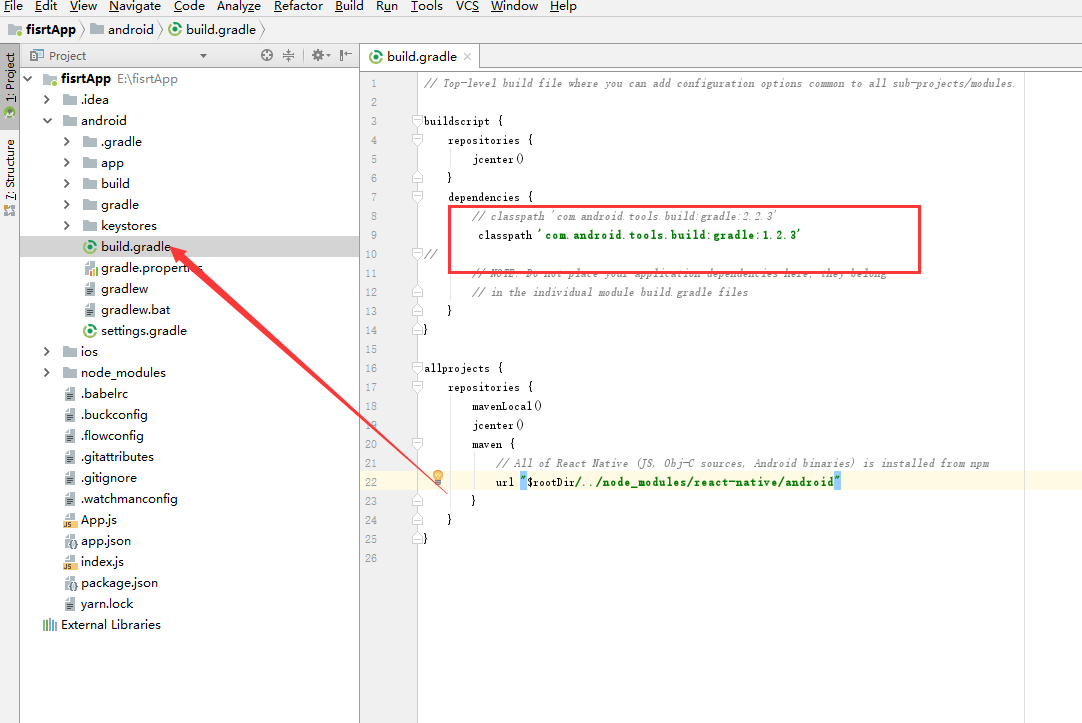Screen dimensions: 1082x723
Task: Collapse the android folder in tree
Action: (47, 121)
